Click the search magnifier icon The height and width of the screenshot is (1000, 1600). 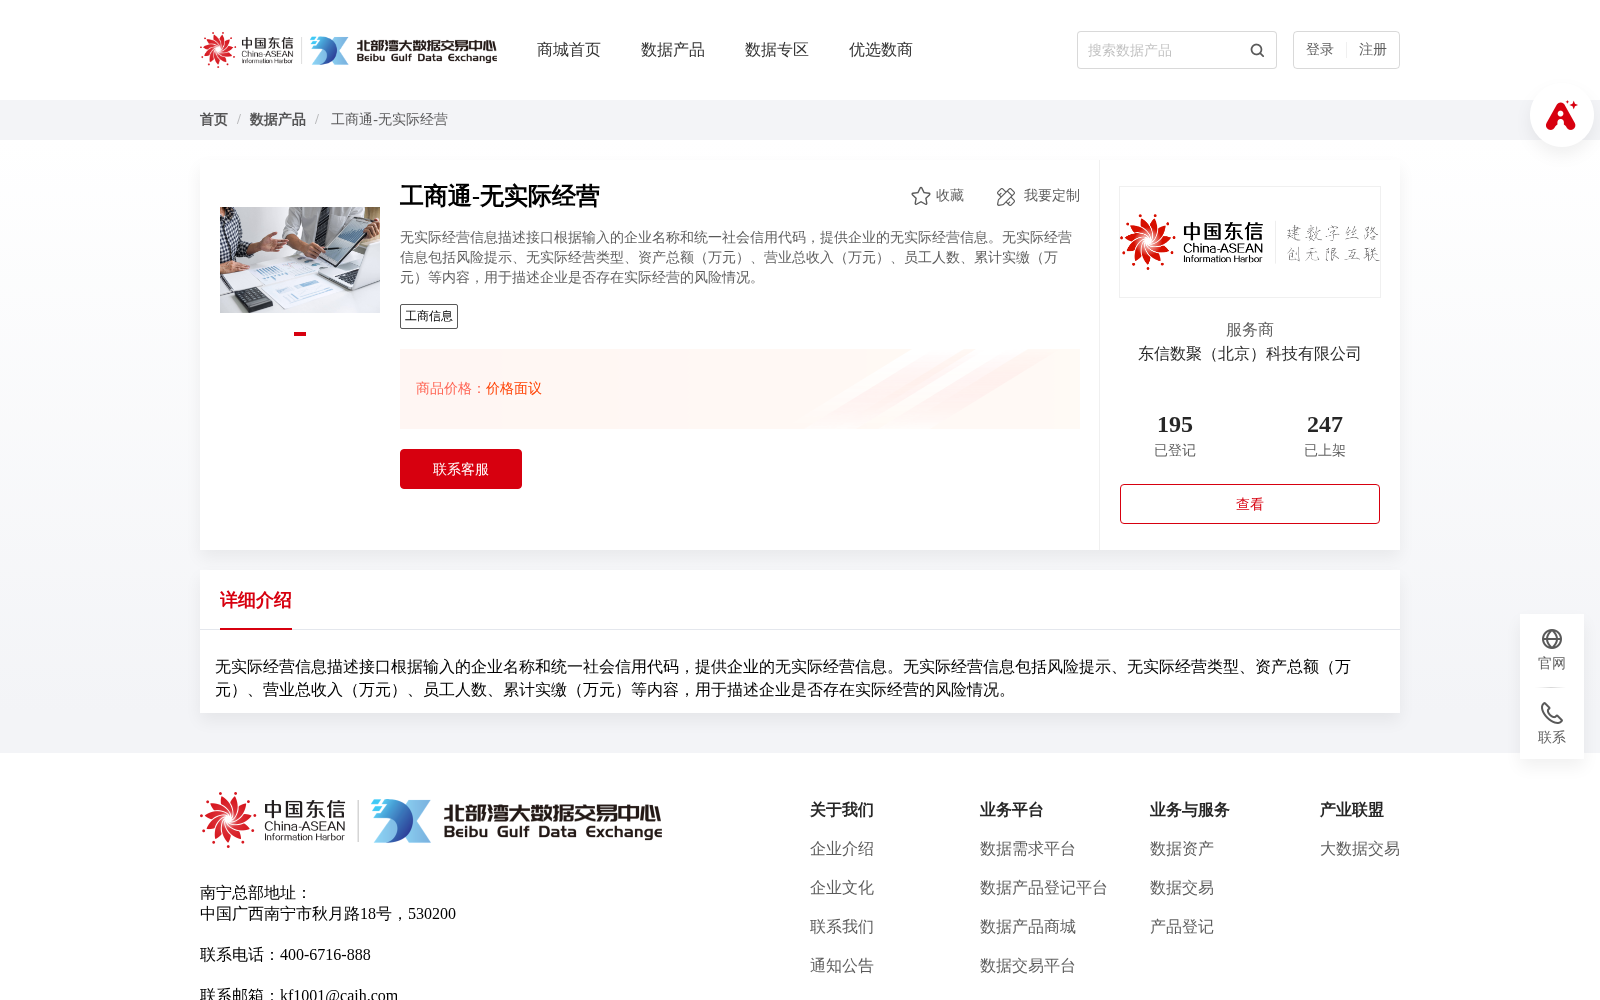tap(1257, 50)
